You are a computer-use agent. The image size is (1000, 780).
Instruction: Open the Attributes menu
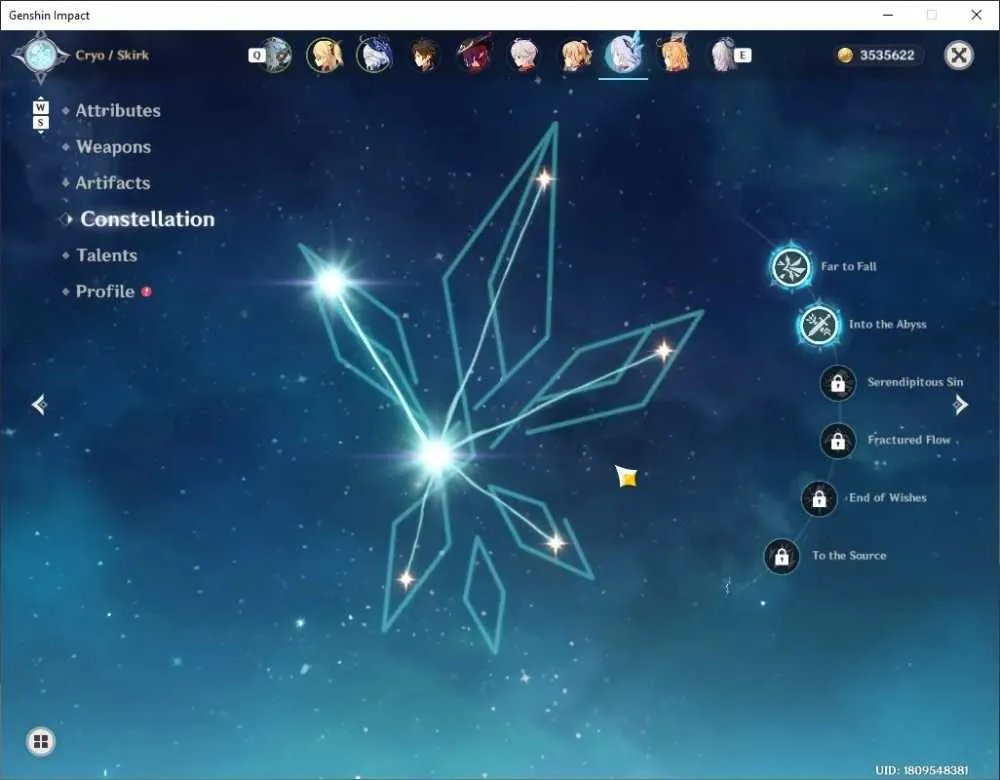click(118, 110)
